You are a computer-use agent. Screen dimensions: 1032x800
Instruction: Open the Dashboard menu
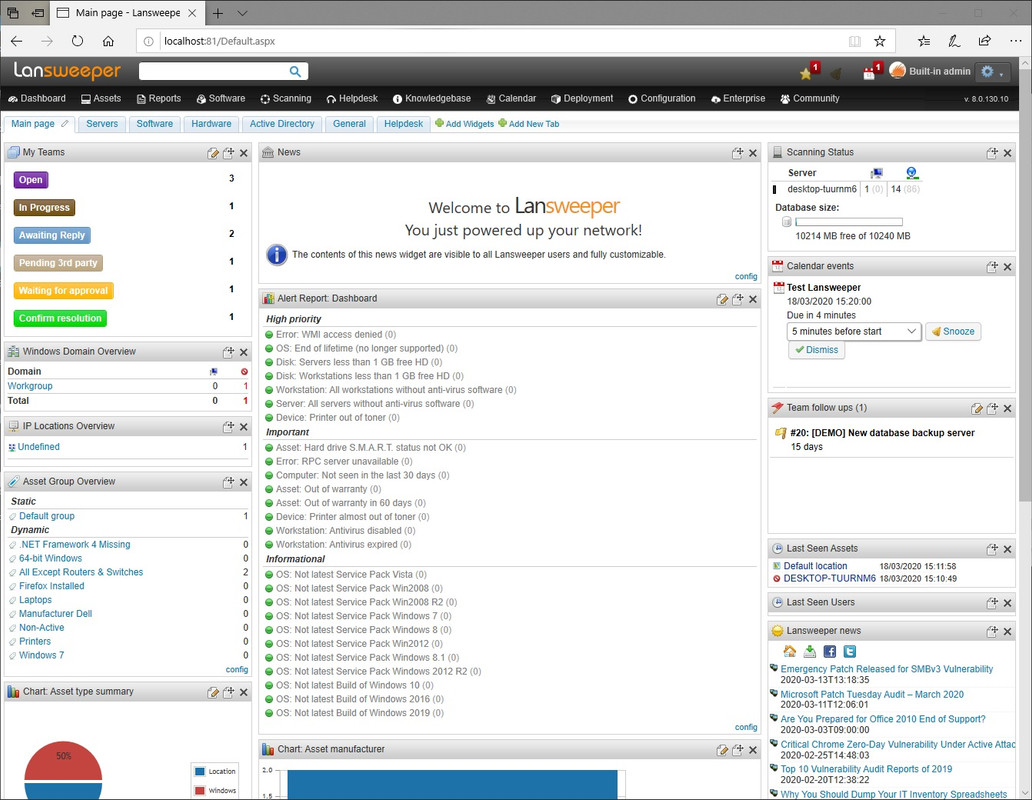pos(37,99)
